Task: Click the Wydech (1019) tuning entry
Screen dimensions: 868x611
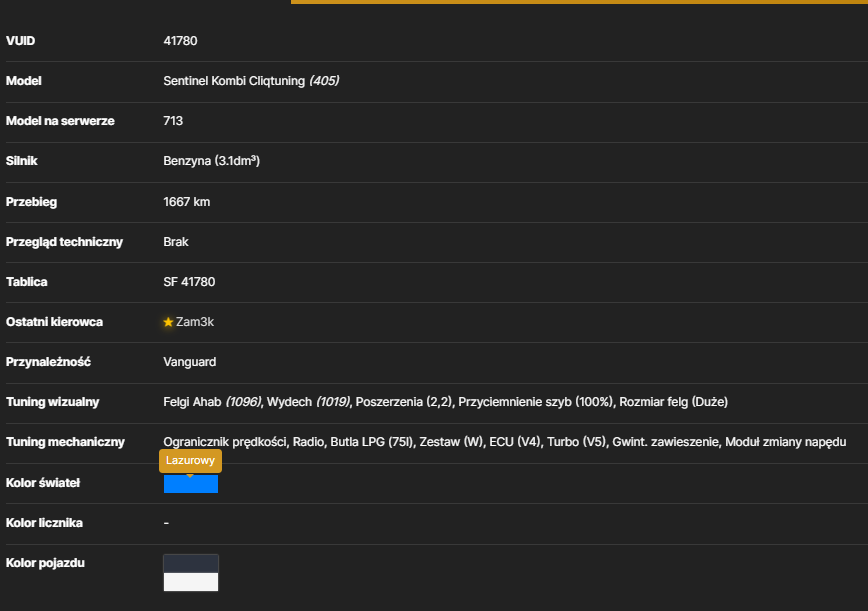Action: 309,402
